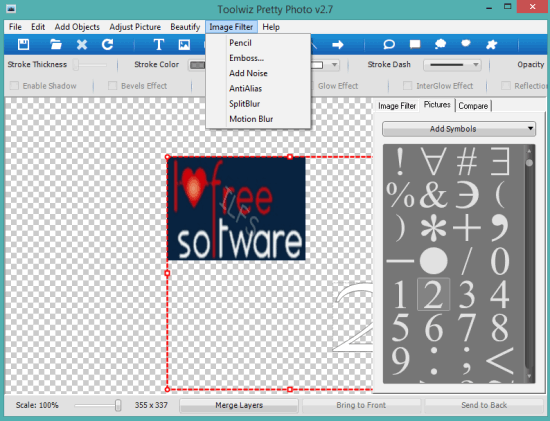Open the Help menu
Image resolution: width=550 pixels, height=421 pixels.
[x=271, y=27]
